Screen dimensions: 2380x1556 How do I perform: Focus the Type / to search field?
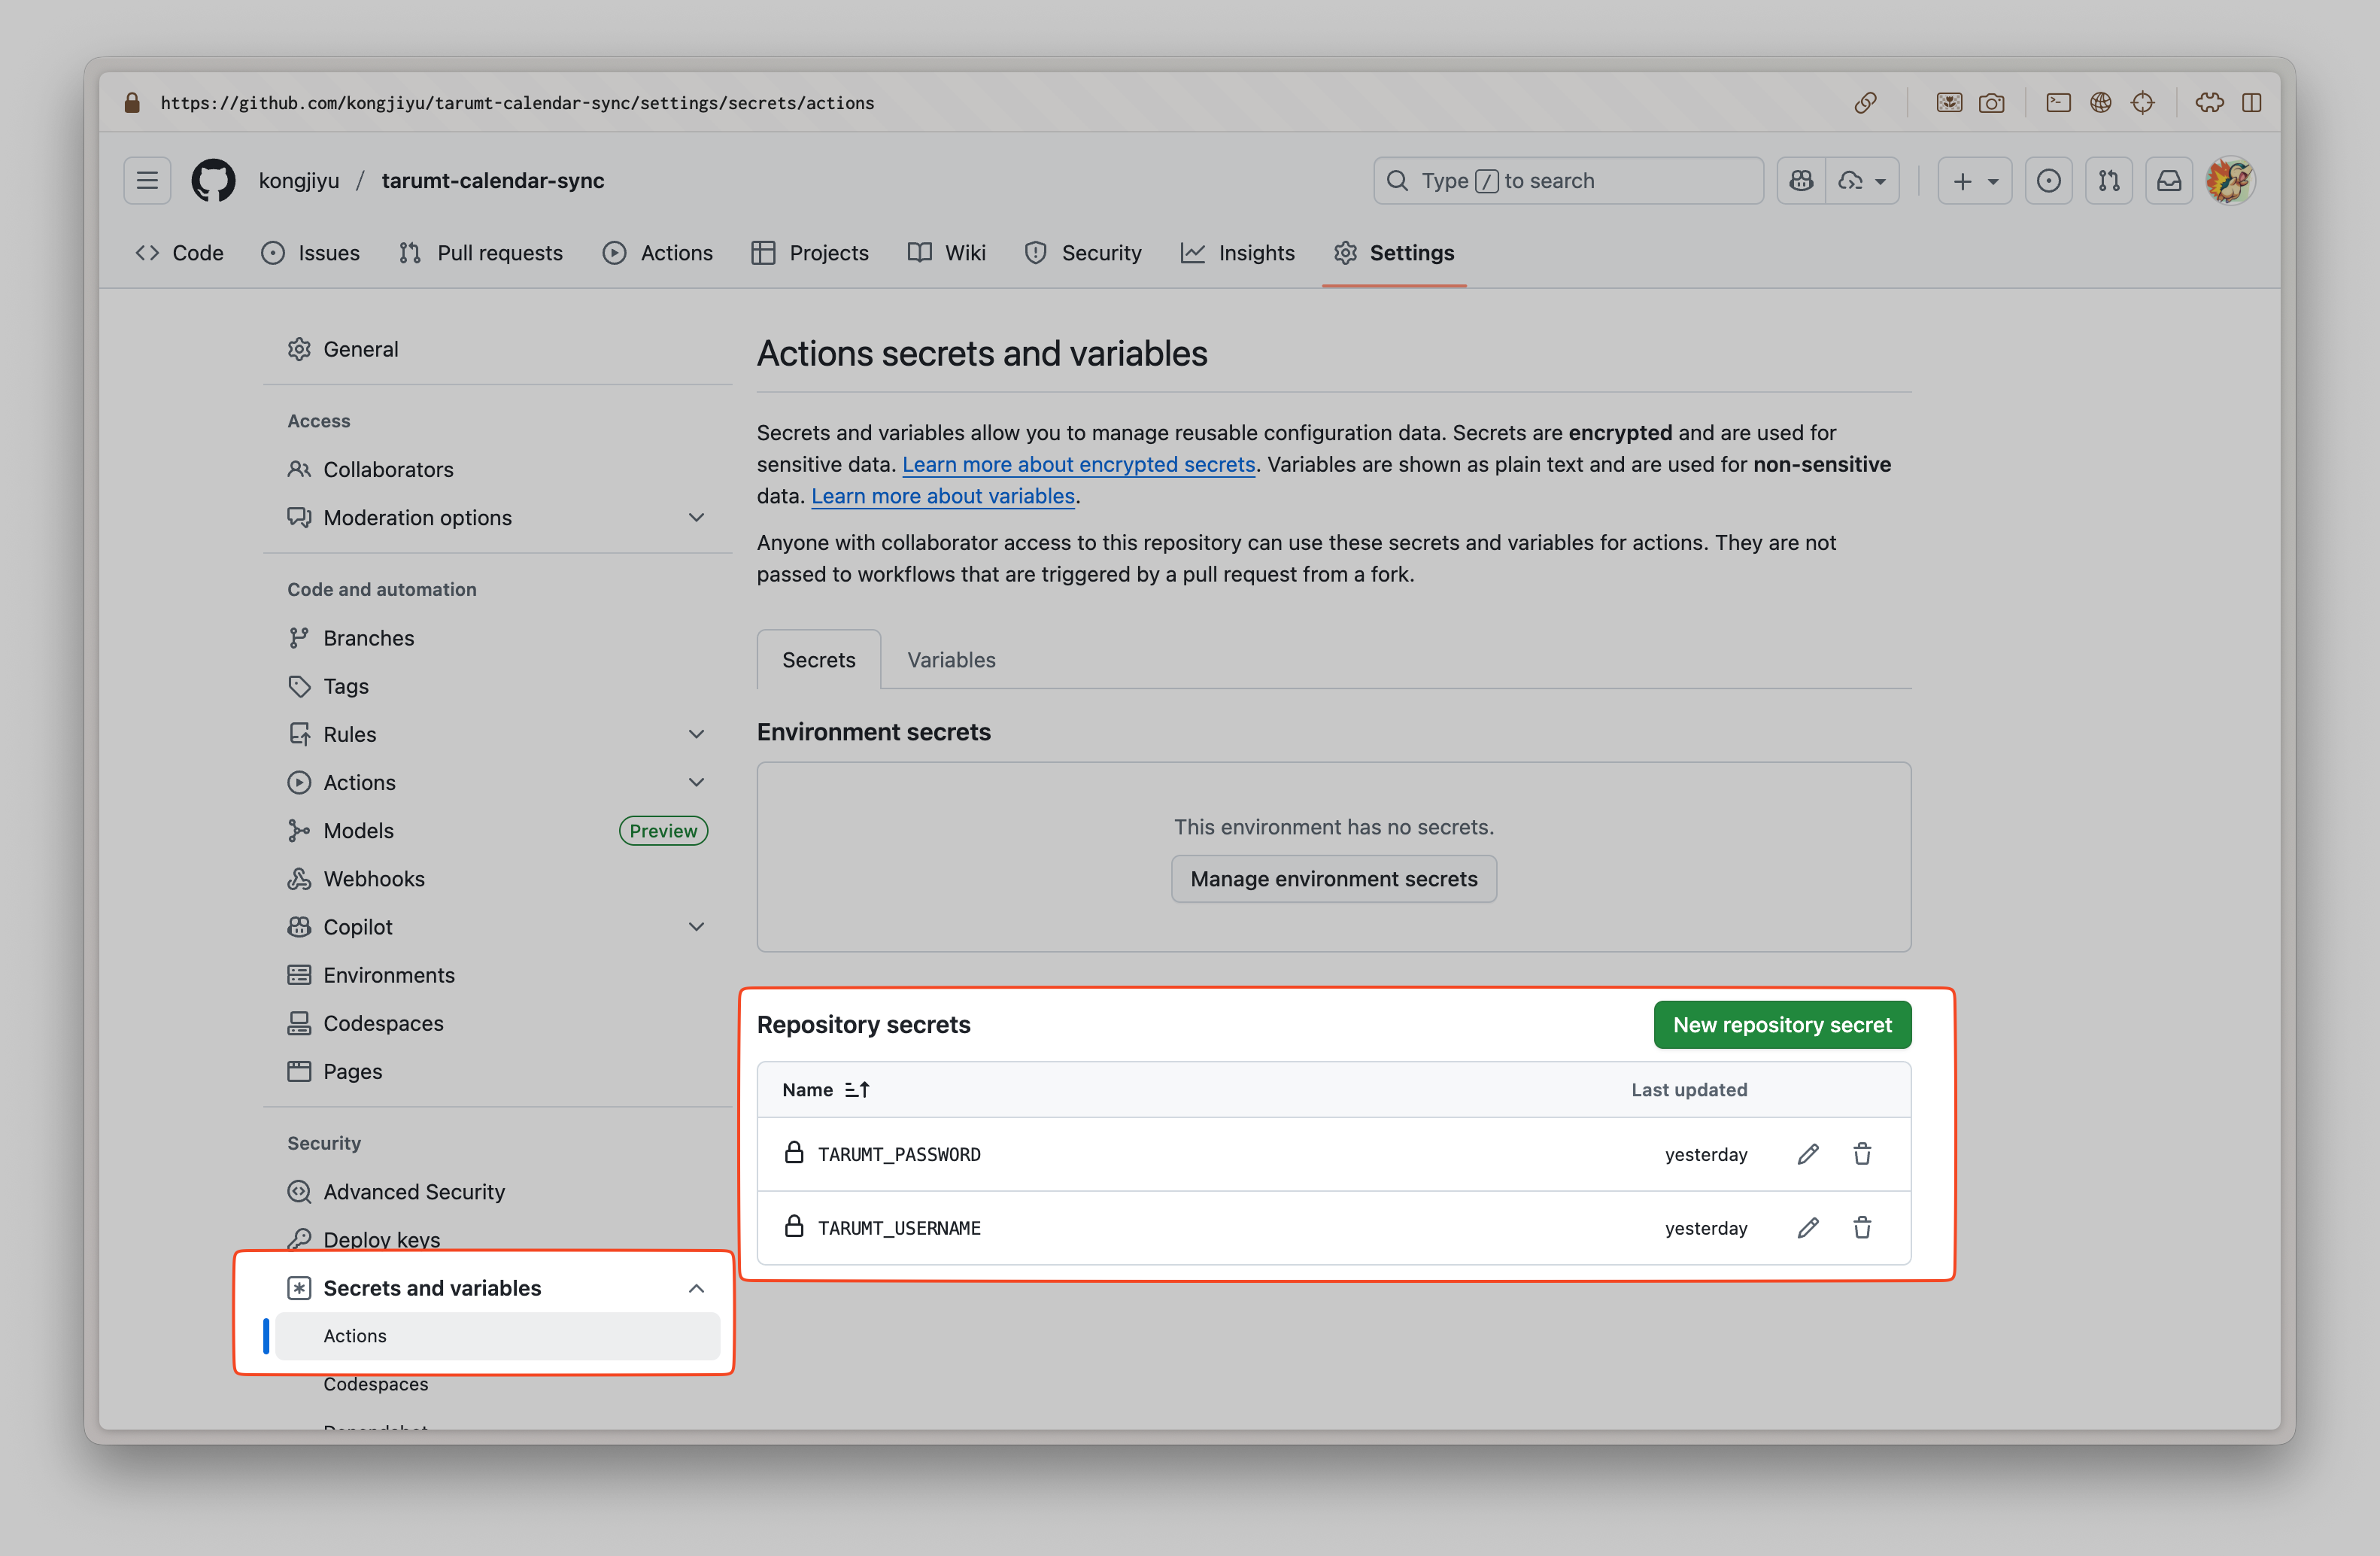[1567, 181]
